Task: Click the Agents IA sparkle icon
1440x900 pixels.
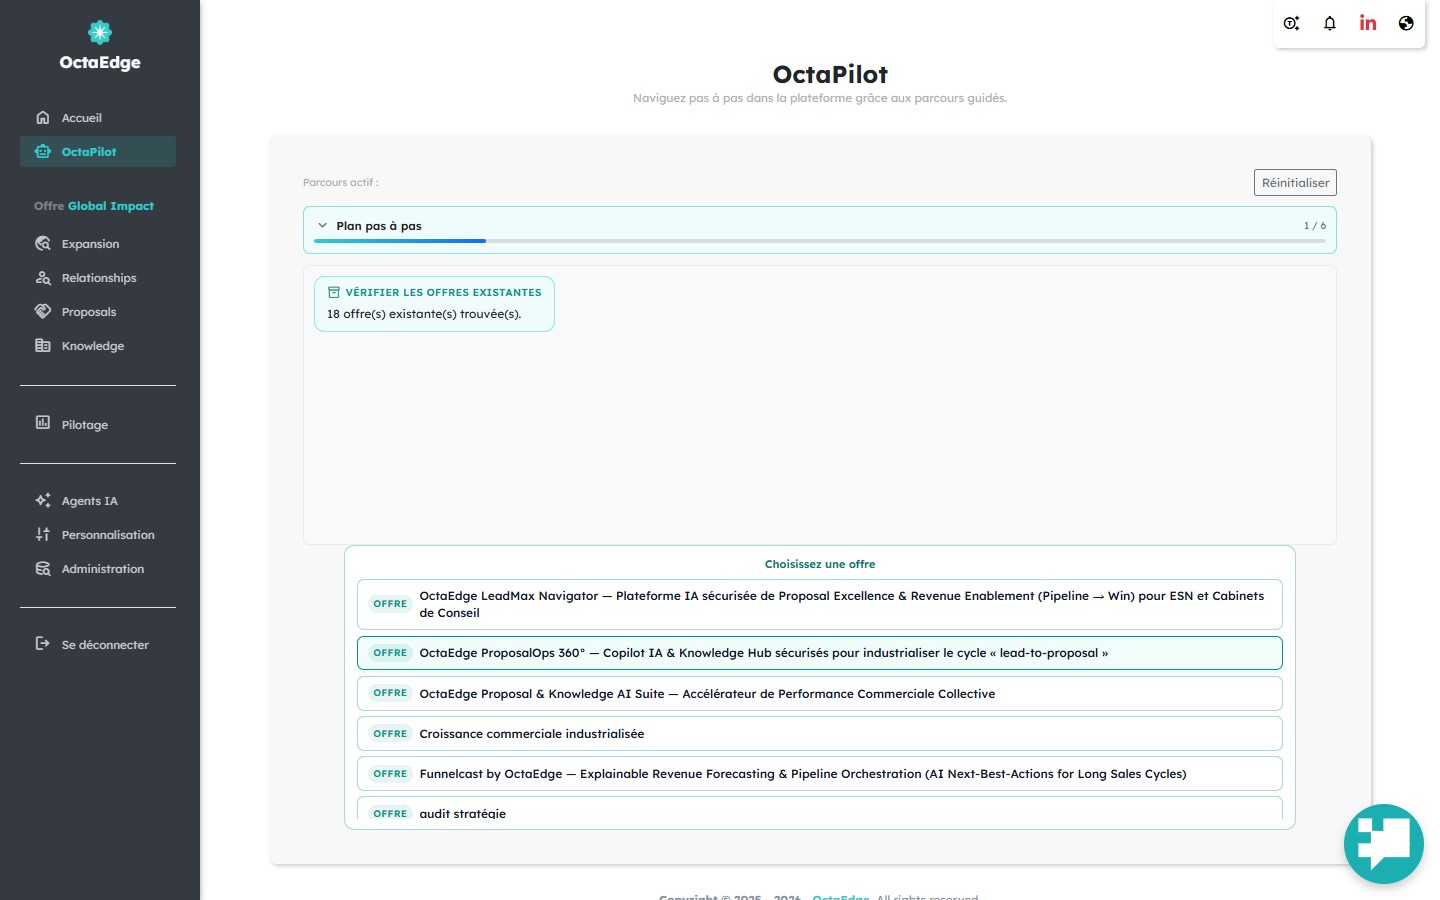Action: coord(43,500)
